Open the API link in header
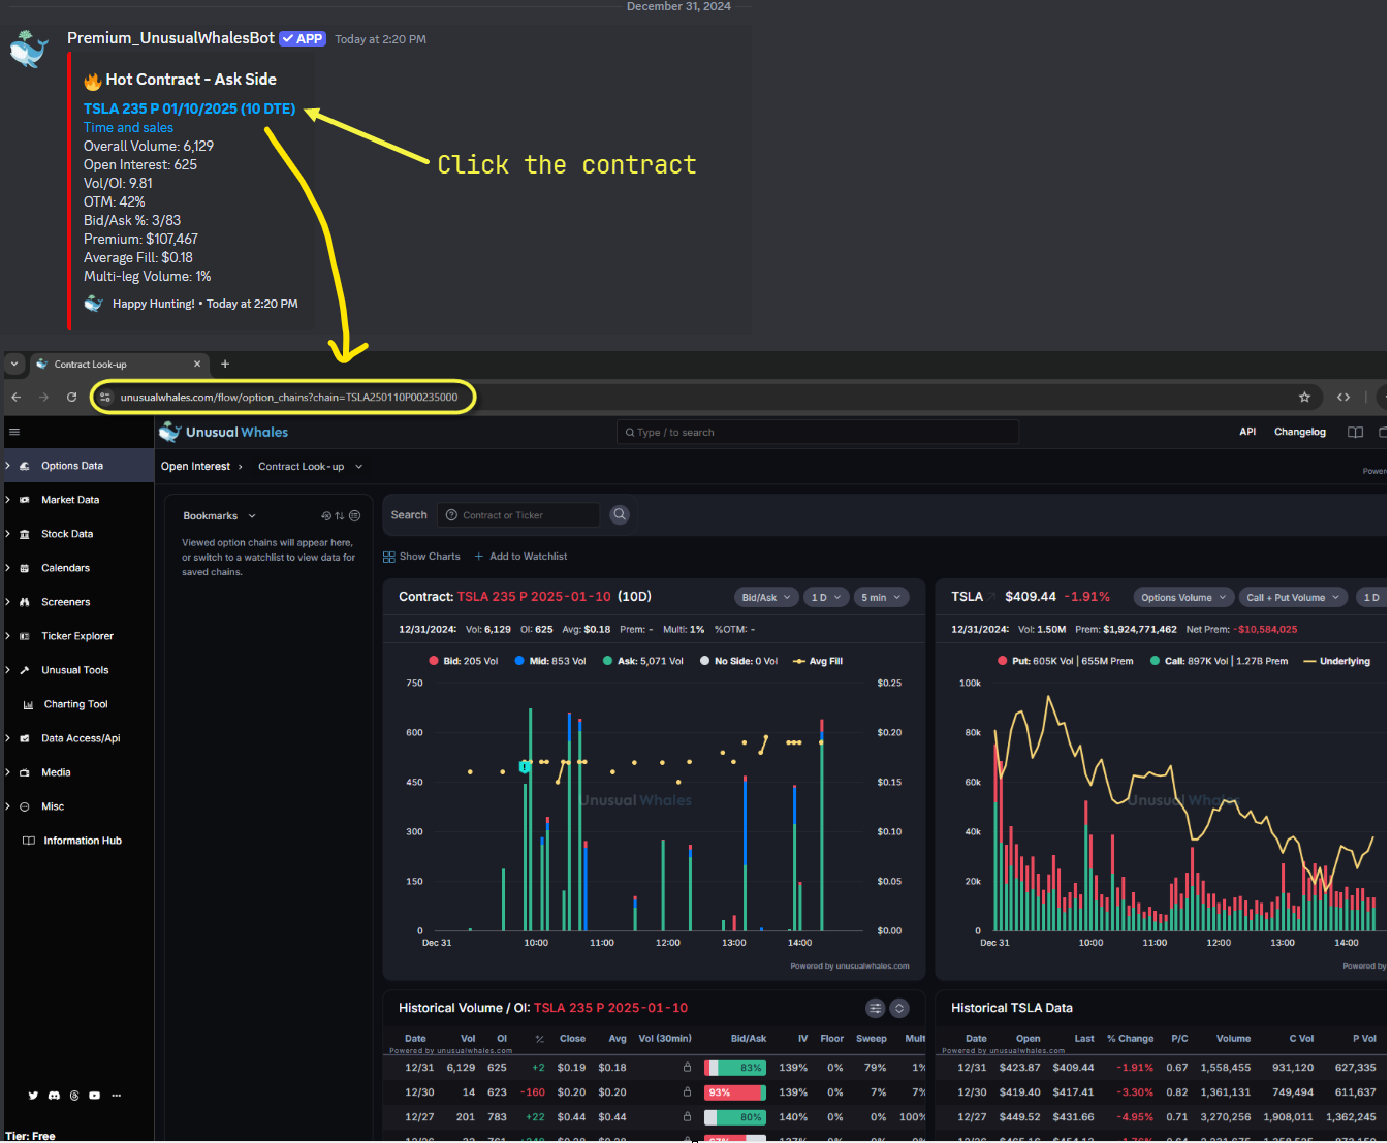 coord(1248,432)
